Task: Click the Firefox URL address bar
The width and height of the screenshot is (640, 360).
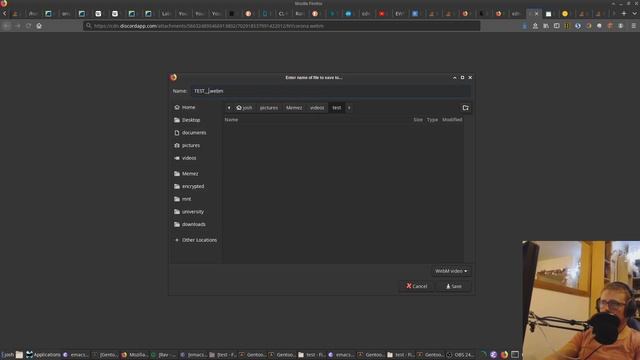Action: [x=282, y=26]
